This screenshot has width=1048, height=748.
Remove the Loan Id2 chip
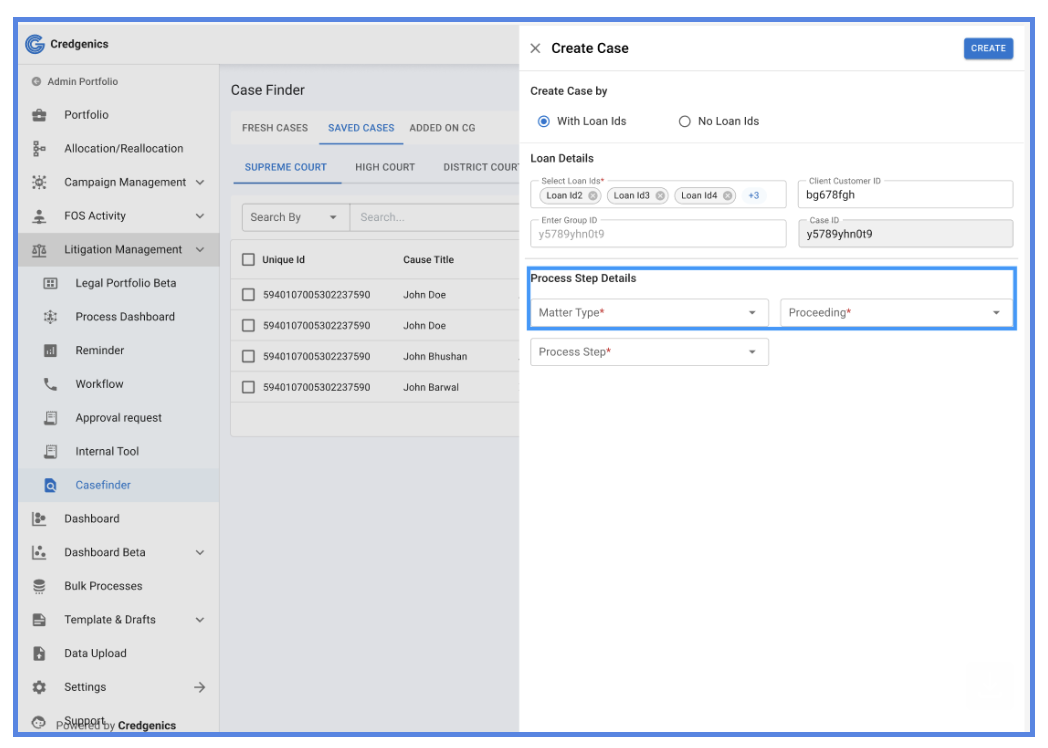[593, 196]
